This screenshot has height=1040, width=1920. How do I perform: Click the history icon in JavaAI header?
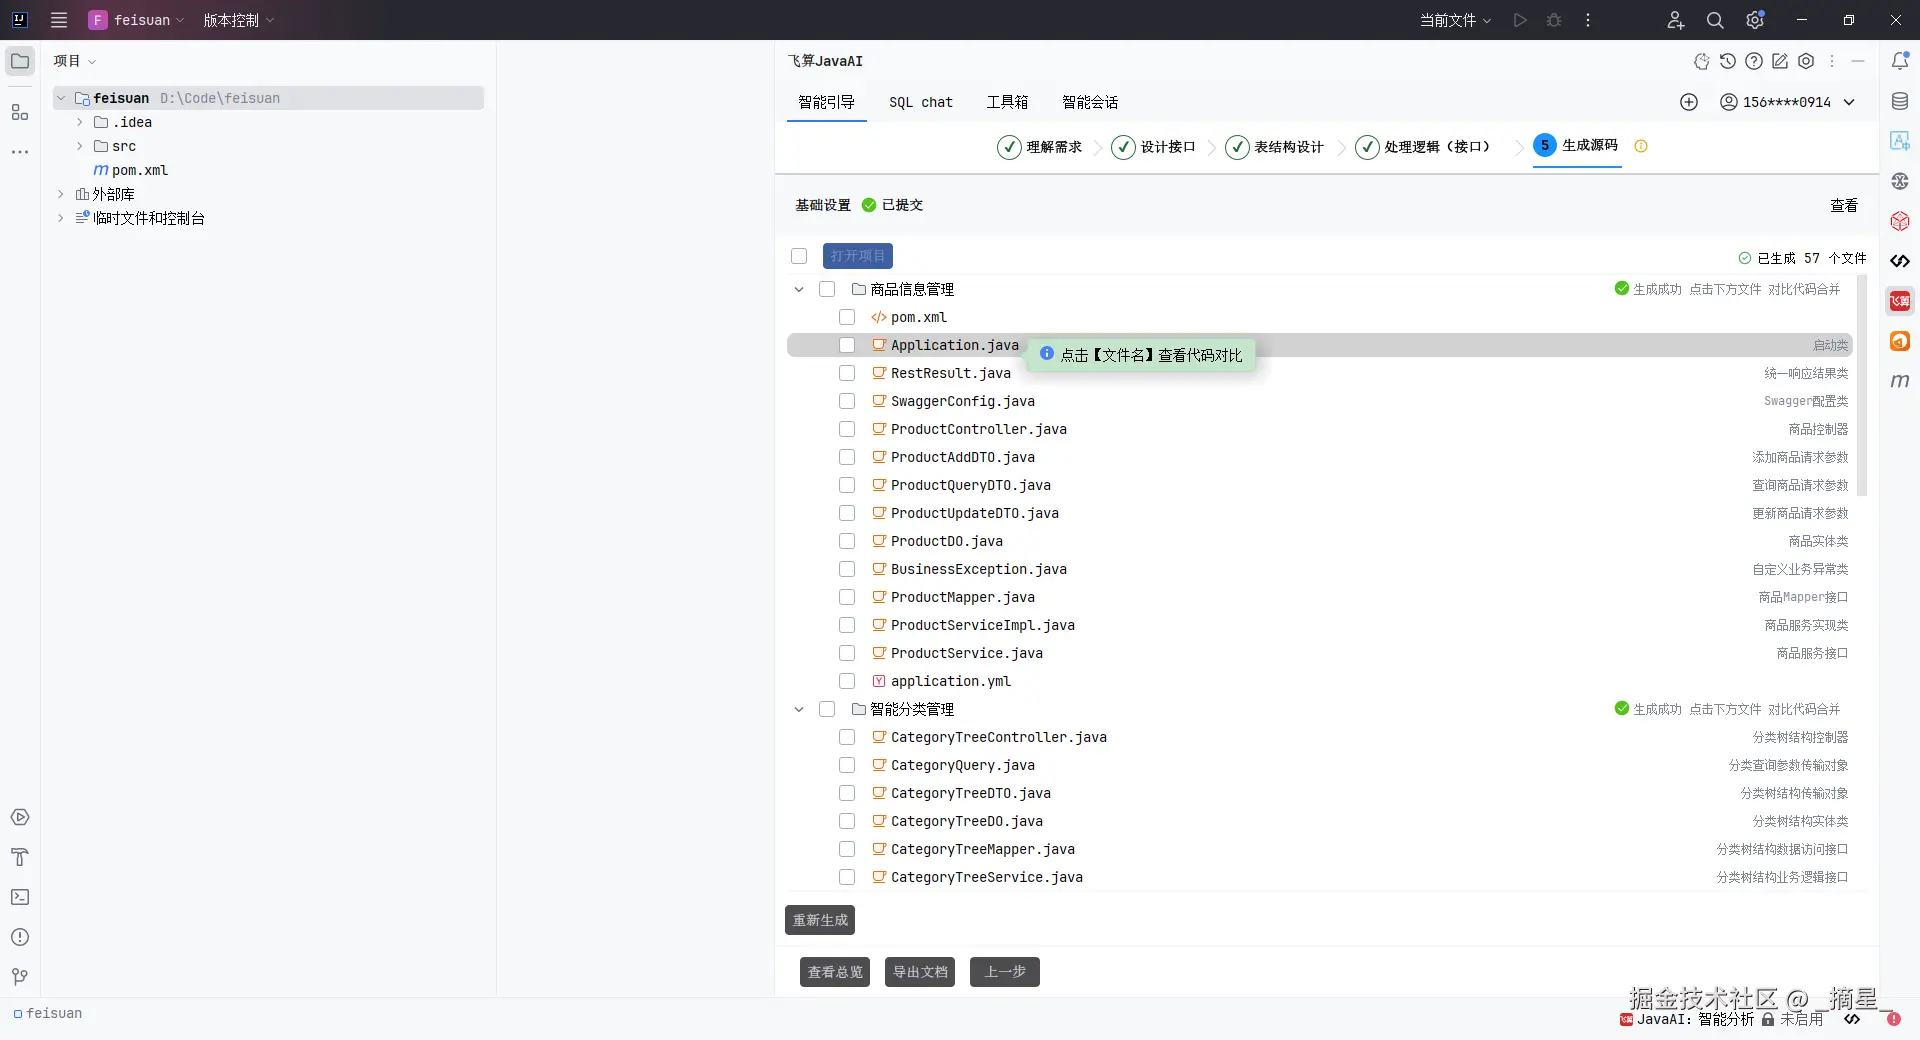[x=1728, y=61]
